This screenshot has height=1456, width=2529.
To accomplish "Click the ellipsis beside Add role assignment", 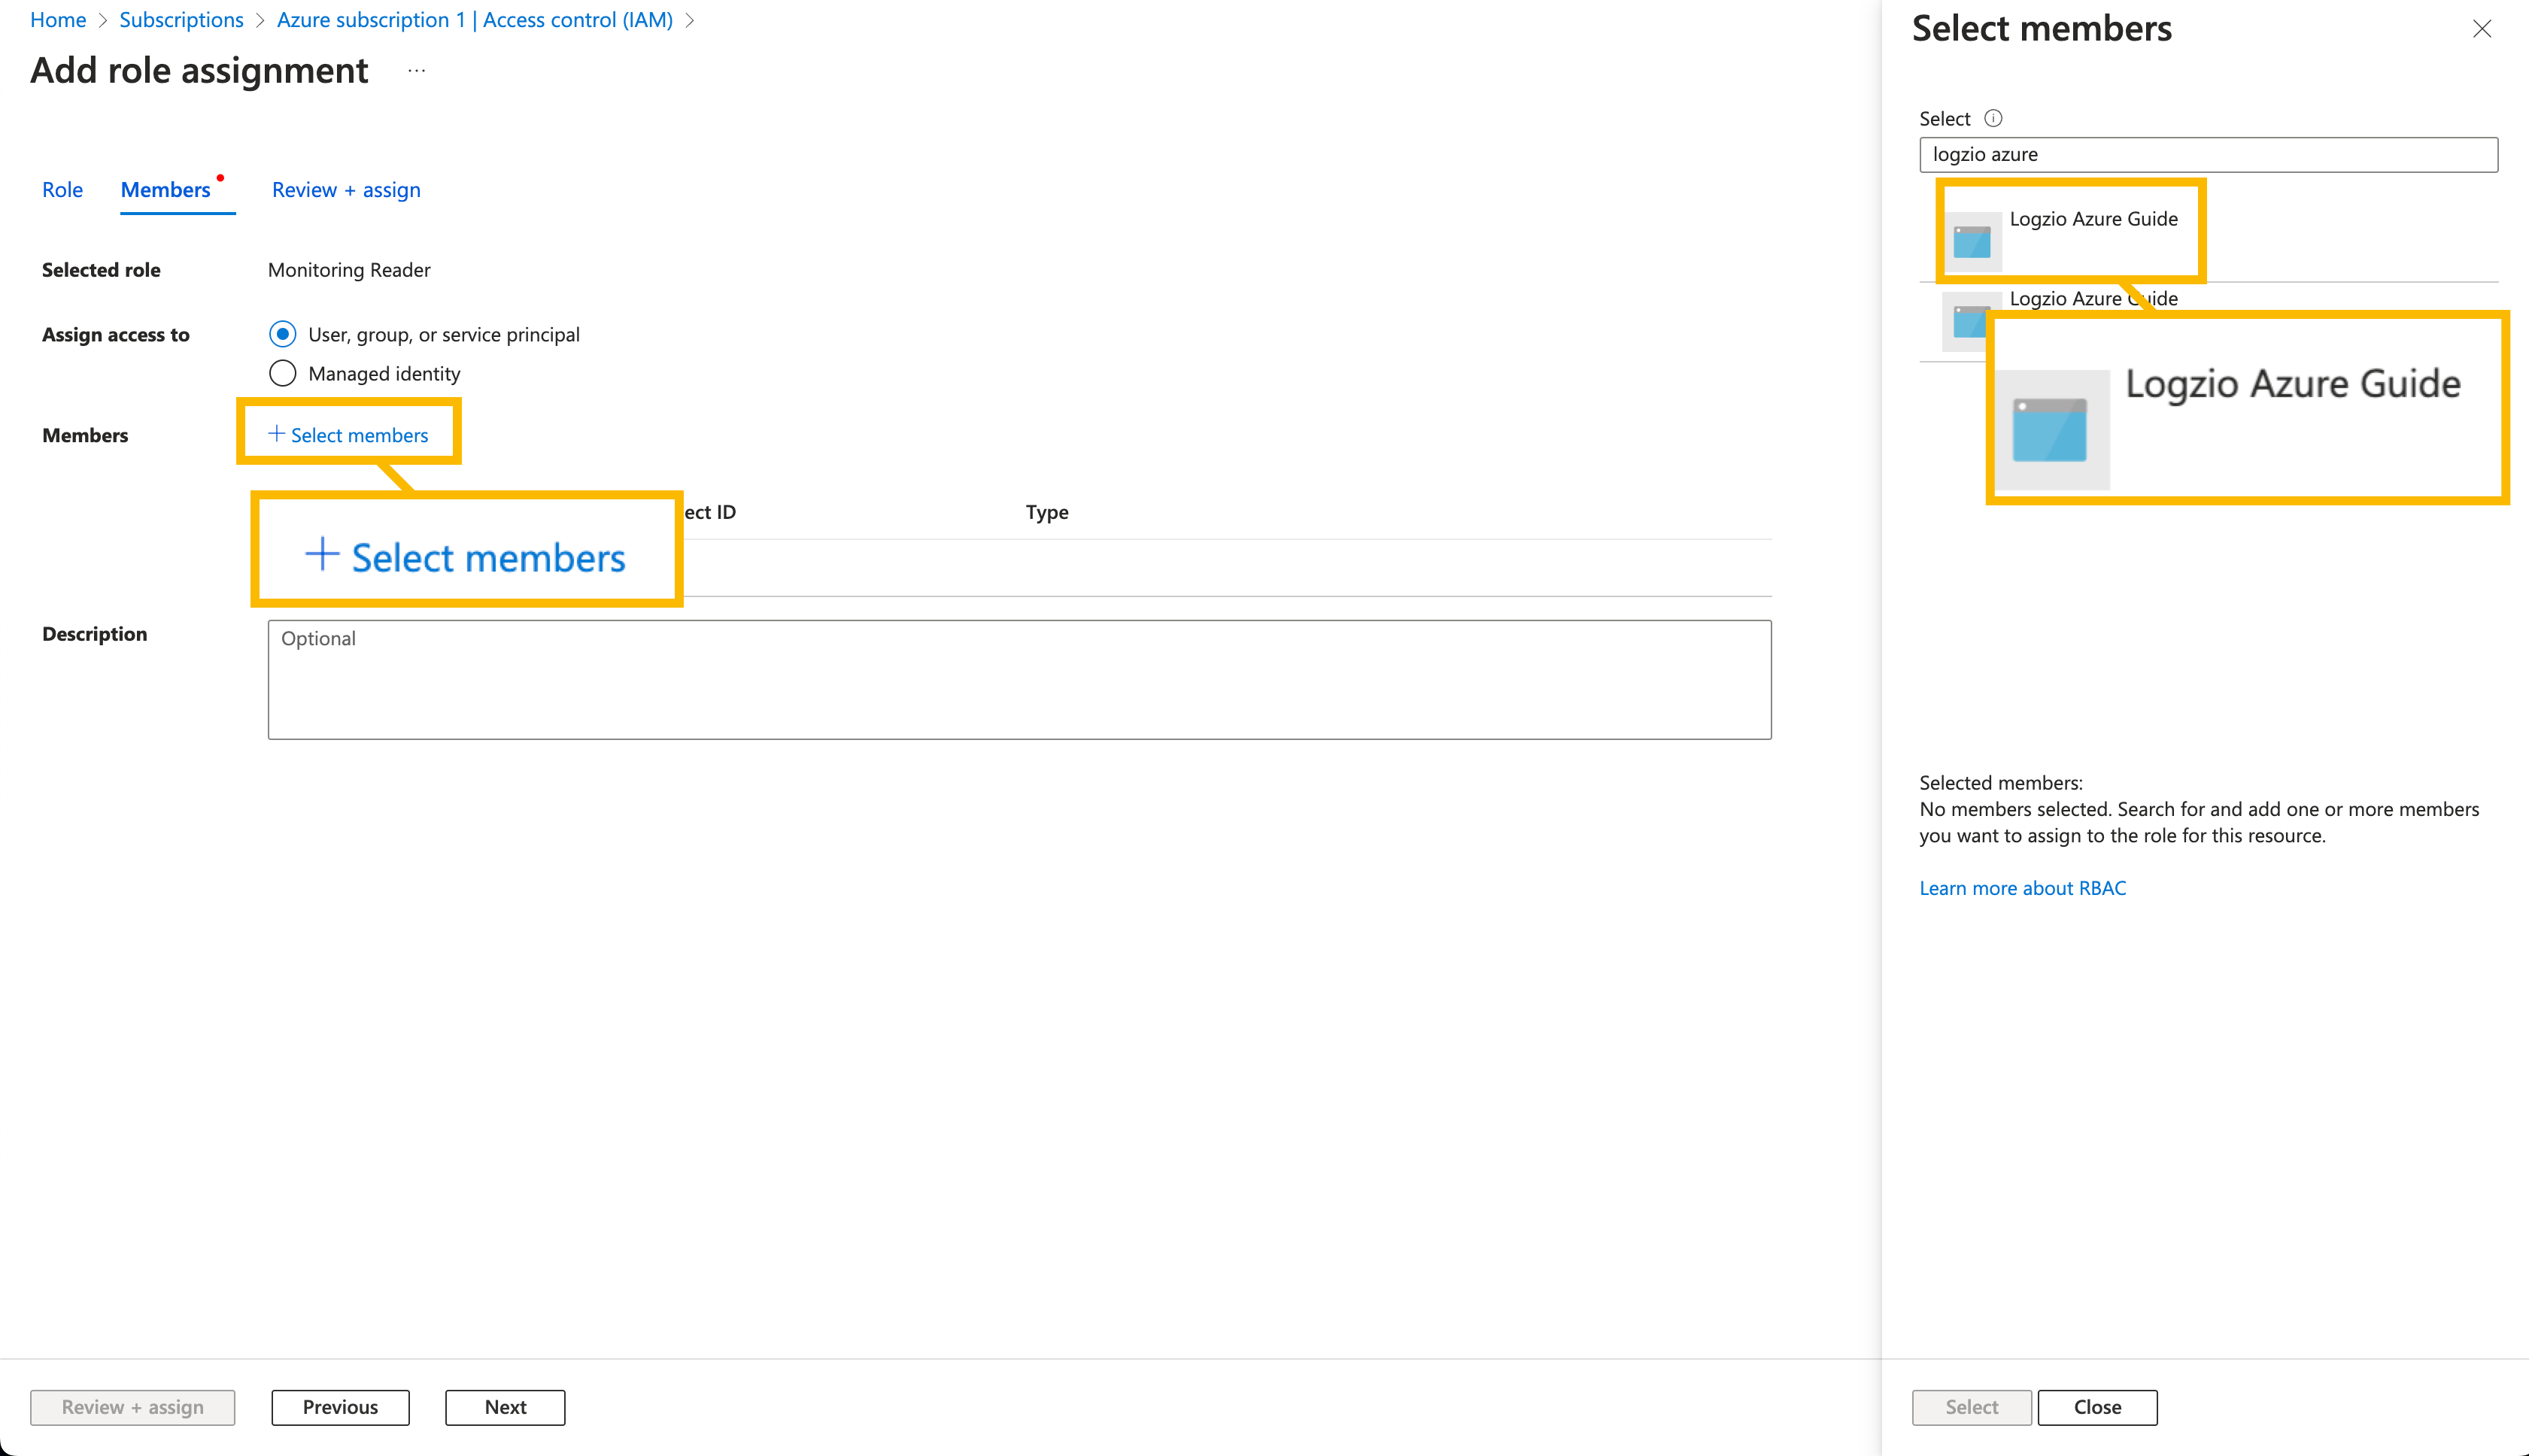I will pos(417,71).
